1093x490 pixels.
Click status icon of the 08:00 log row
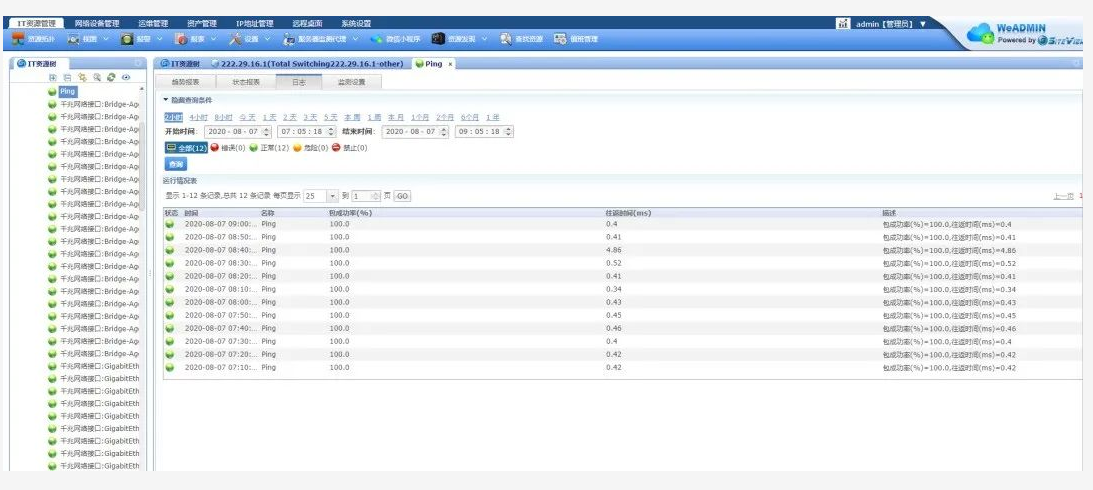tap(169, 303)
